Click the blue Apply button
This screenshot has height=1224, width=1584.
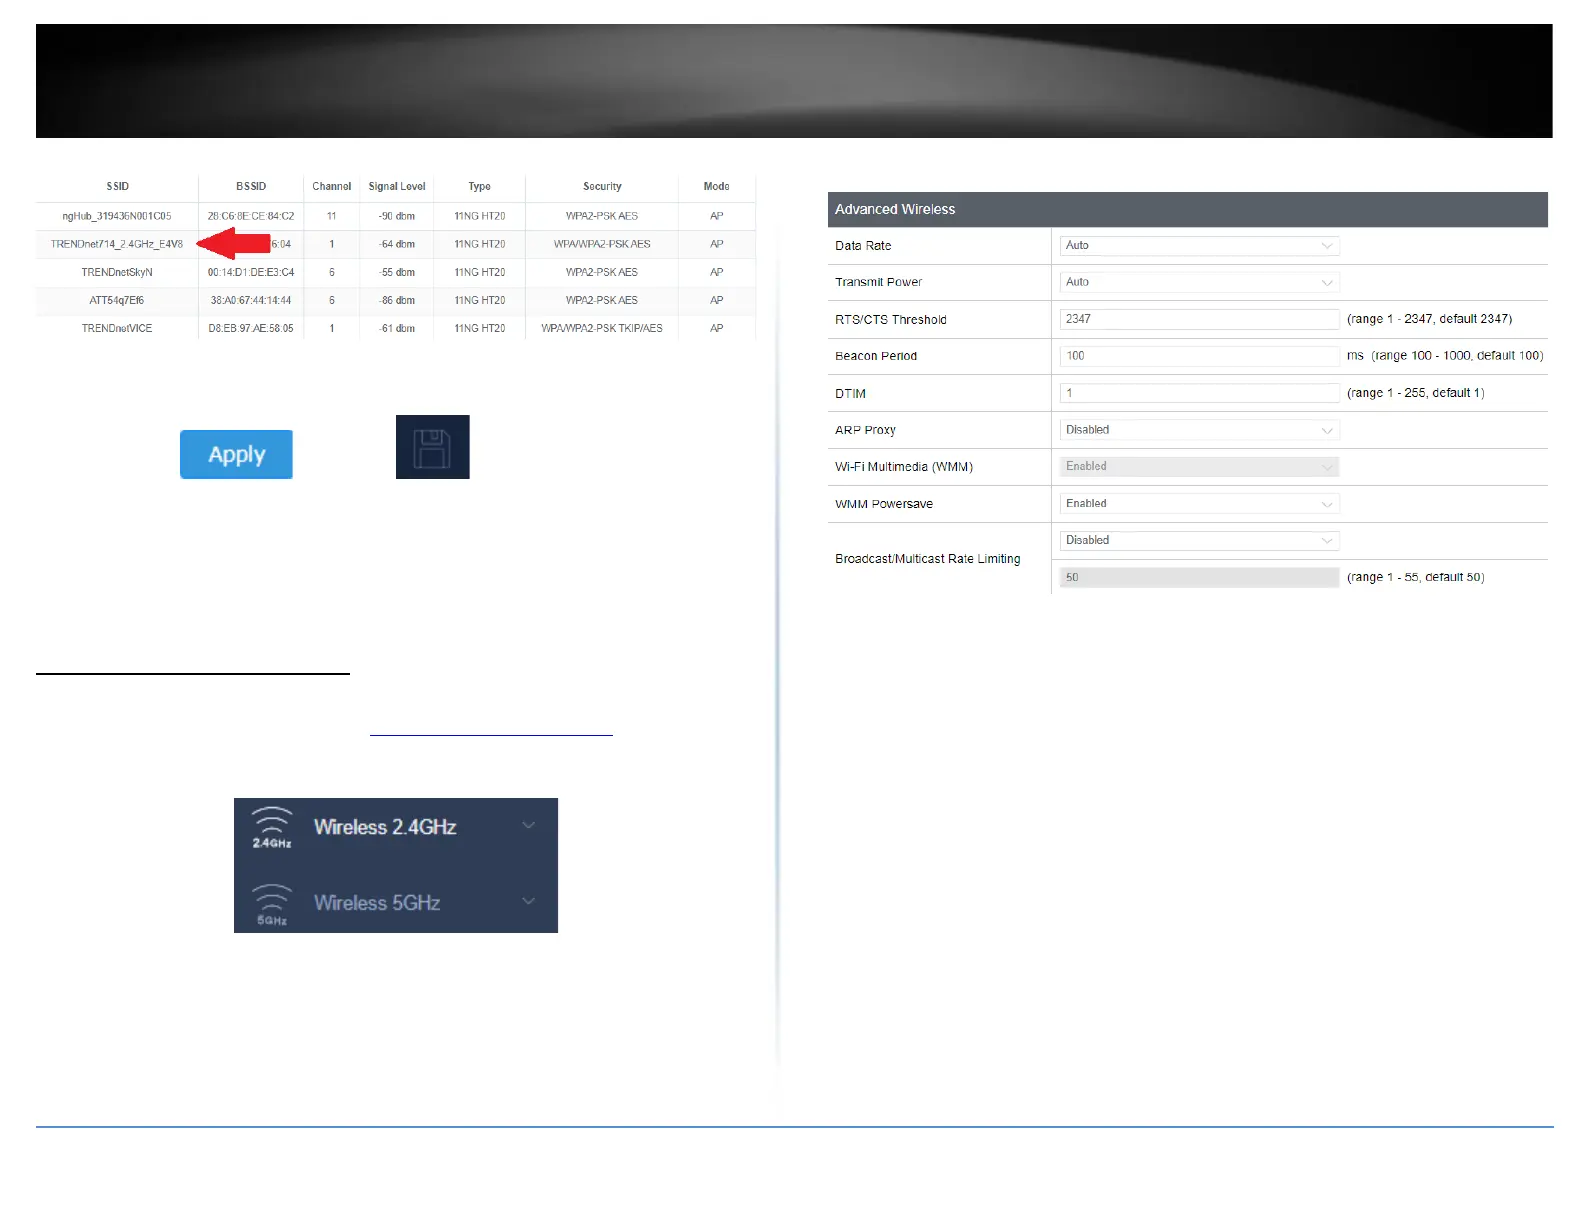(236, 454)
